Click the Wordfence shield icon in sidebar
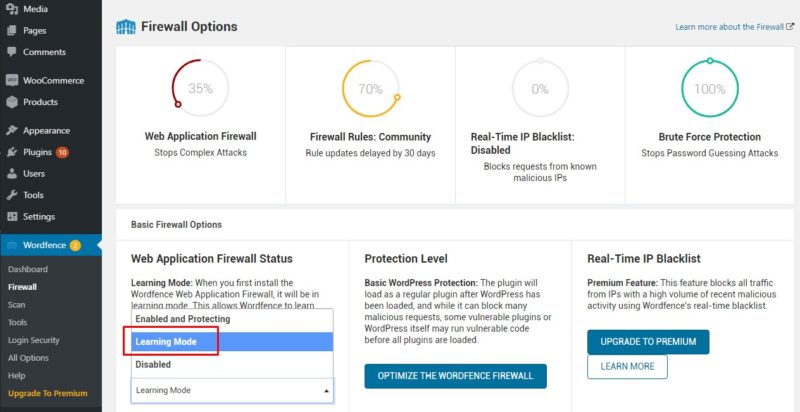Viewport: 800px width, 412px height. 13,245
